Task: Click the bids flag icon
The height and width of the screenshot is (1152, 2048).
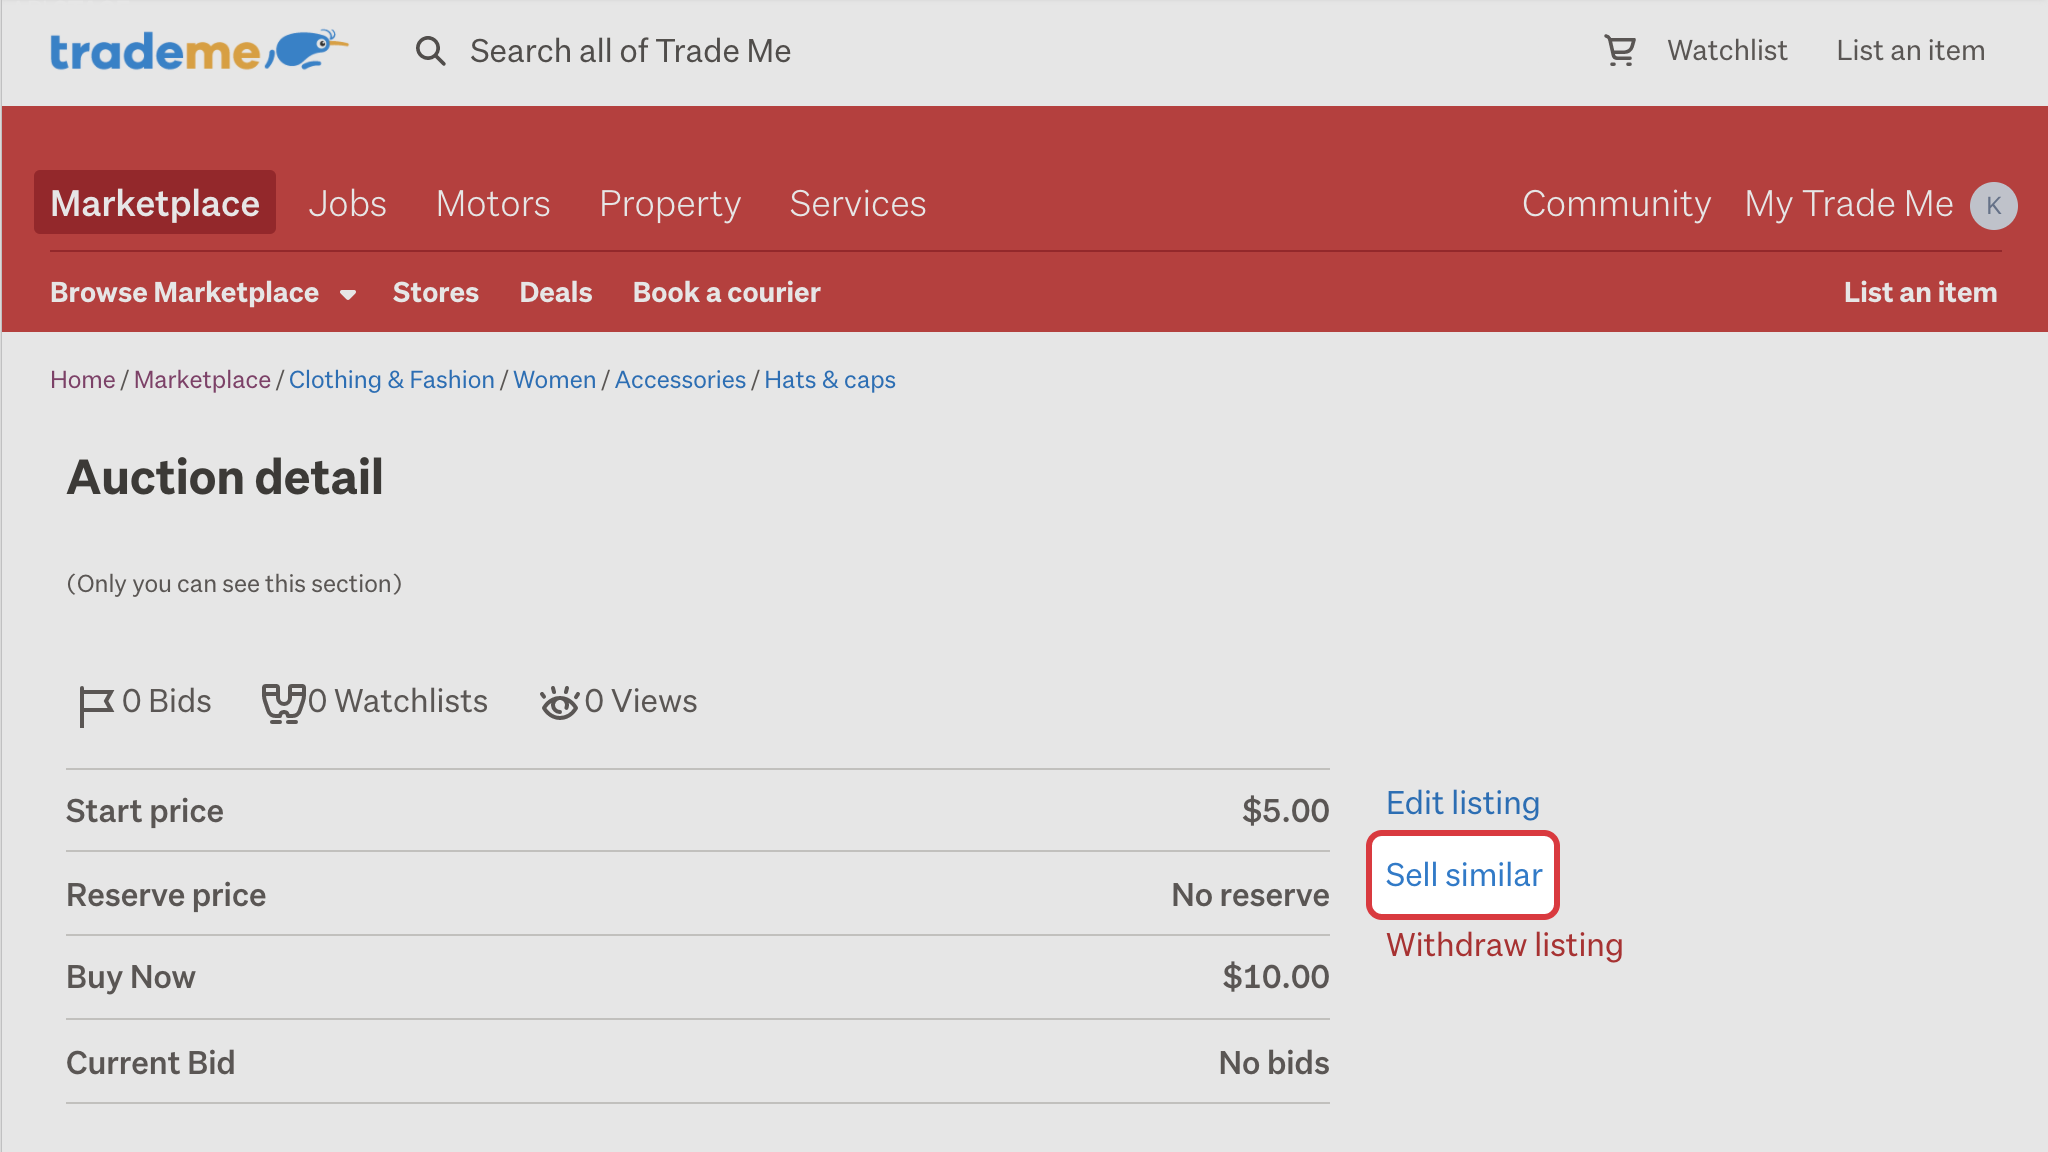Action: tap(96, 705)
